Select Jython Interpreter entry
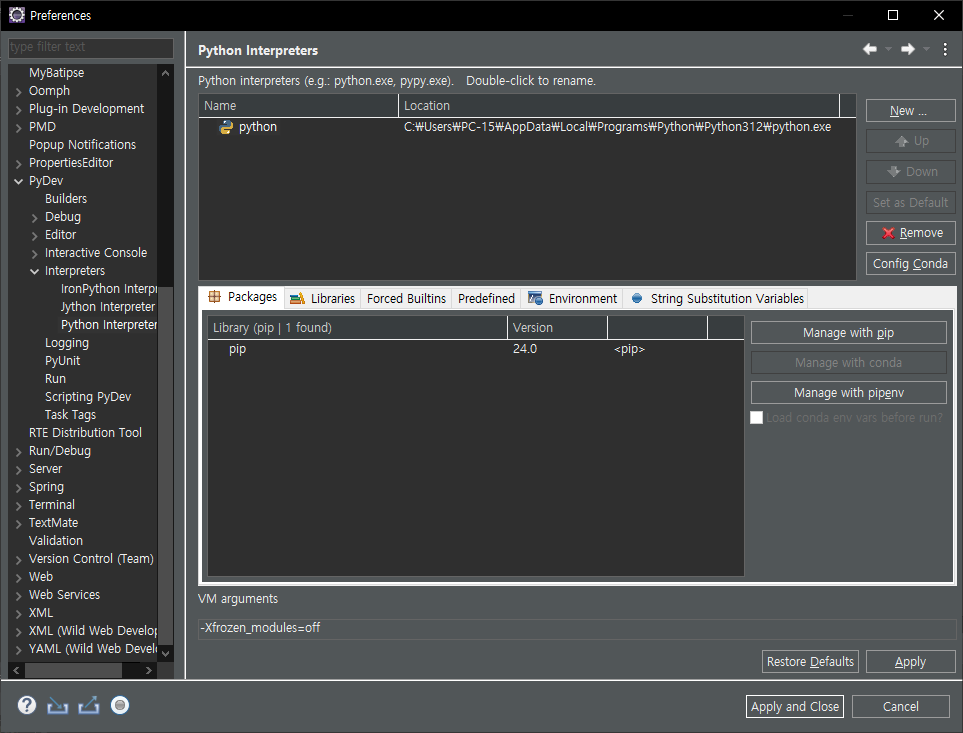This screenshot has height=733, width=963. (x=108, y=307)
